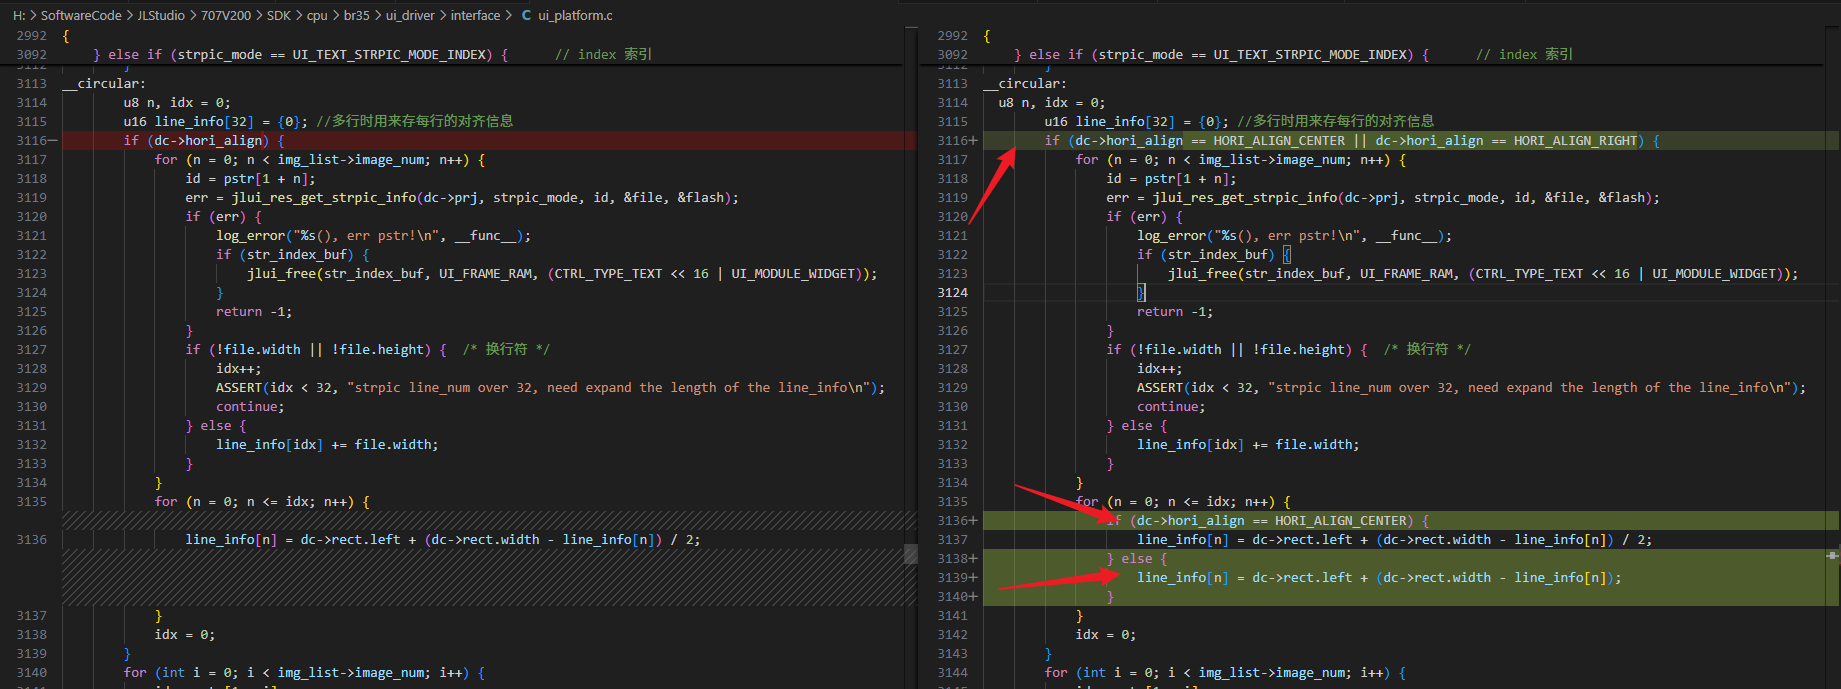Click the jlui_free call in right pane
This screenshot has height=689, width=1841.
[1483, 274]
